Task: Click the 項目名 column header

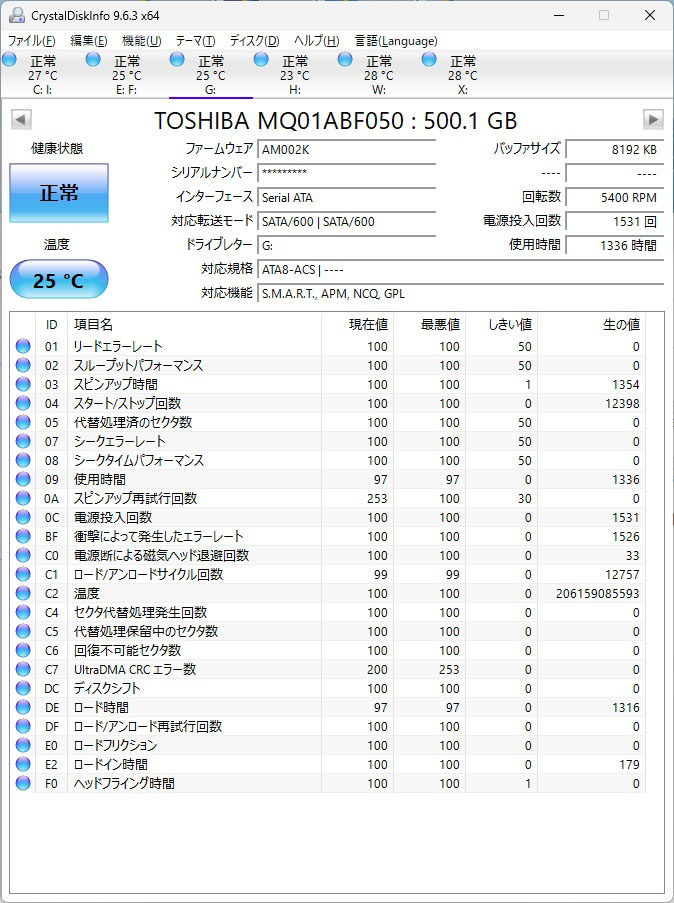Action: (194, 325)
